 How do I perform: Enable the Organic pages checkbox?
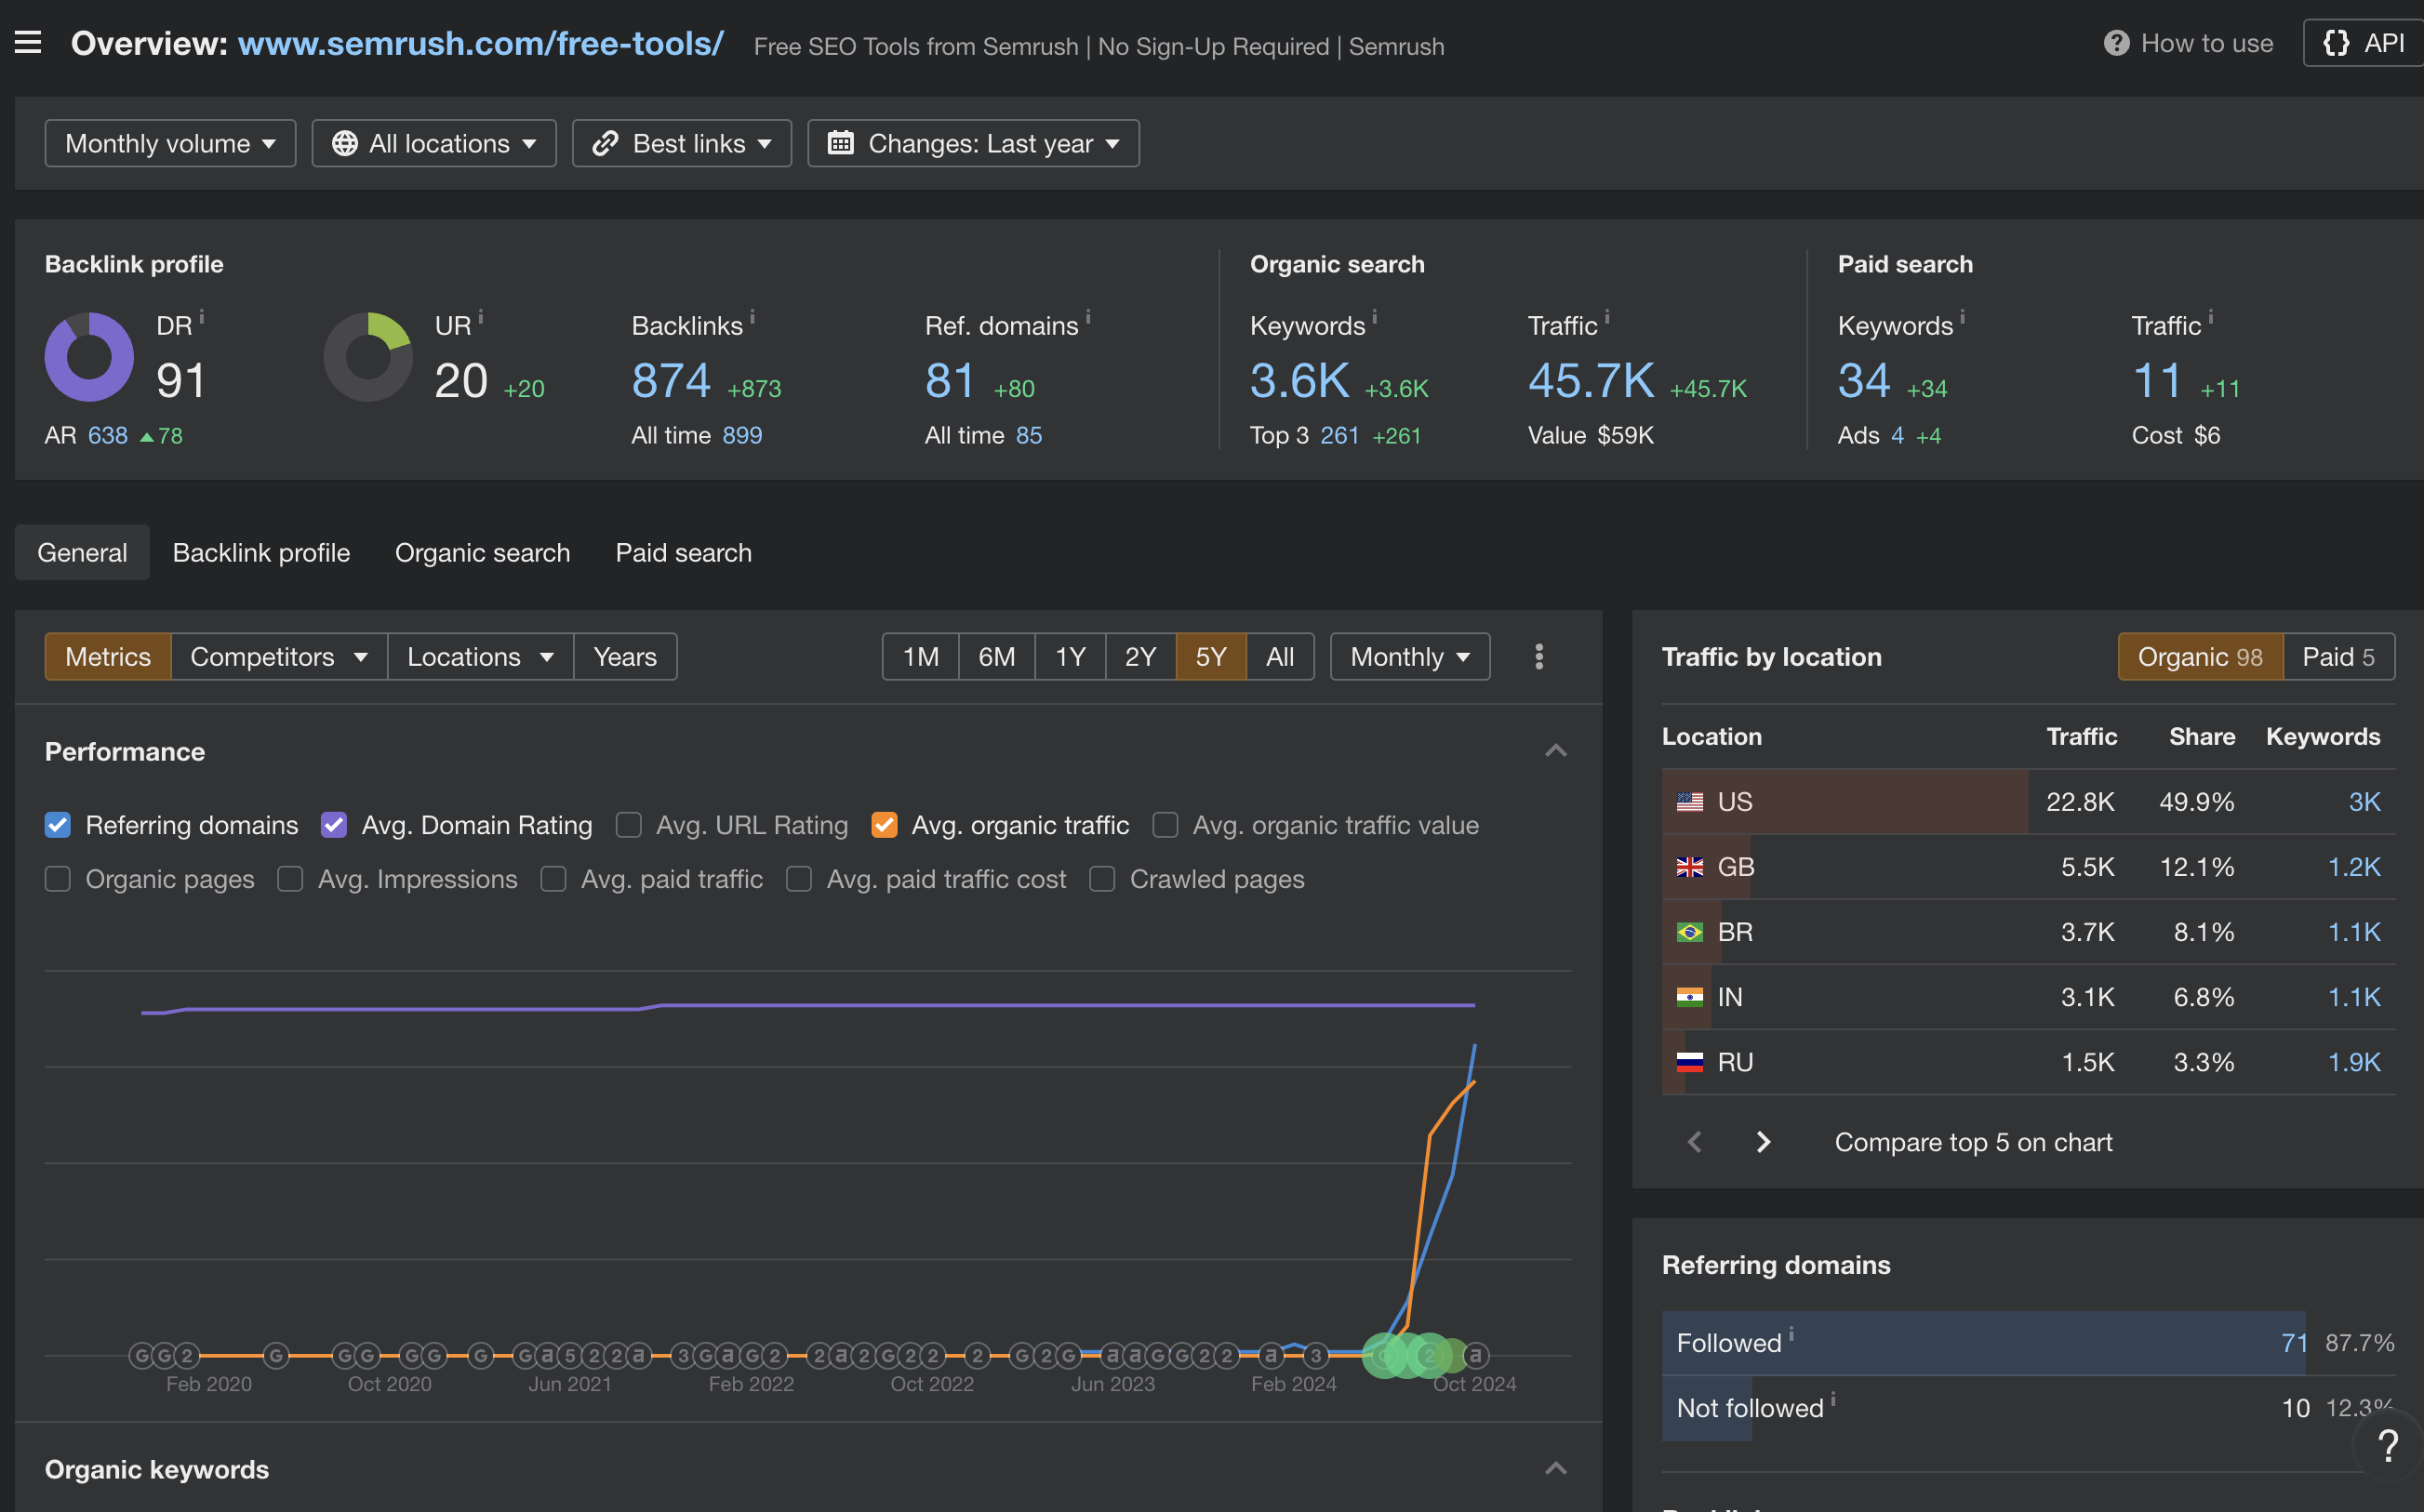(58, 879)
